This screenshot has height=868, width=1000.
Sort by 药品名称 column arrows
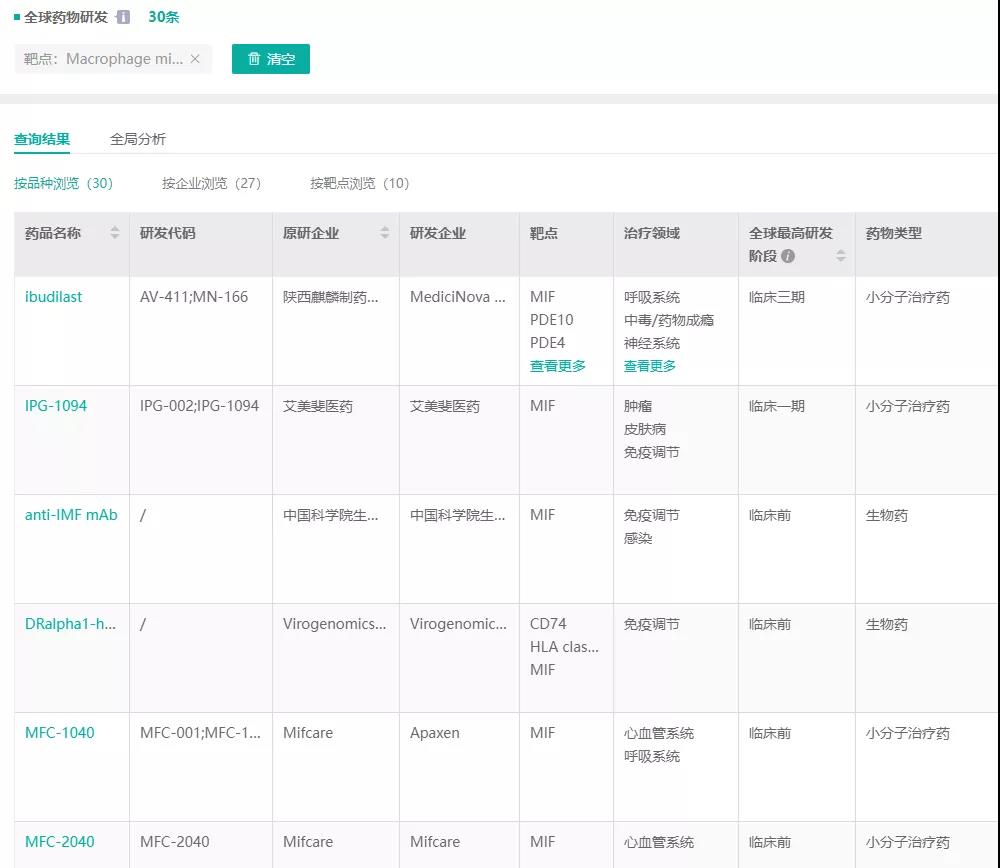[x=115, y=233]
